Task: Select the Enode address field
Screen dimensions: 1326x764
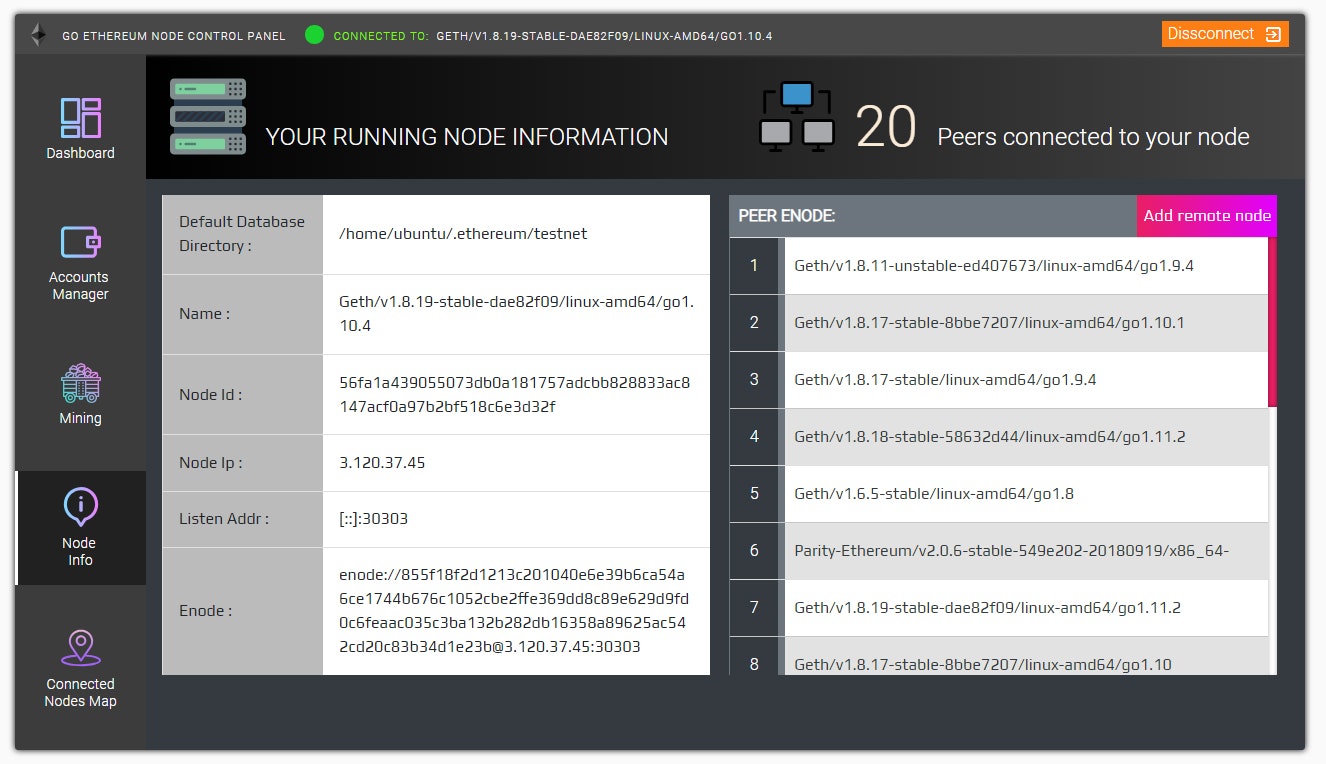Action: click(x=516, y=610)
